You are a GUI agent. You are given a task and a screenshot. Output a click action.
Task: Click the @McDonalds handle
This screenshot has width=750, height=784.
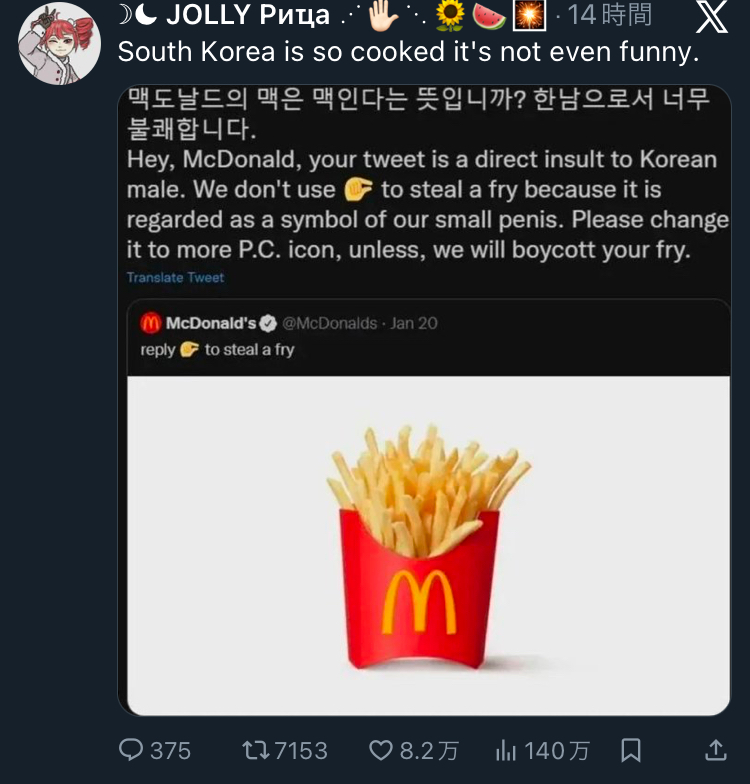[329, 323]
